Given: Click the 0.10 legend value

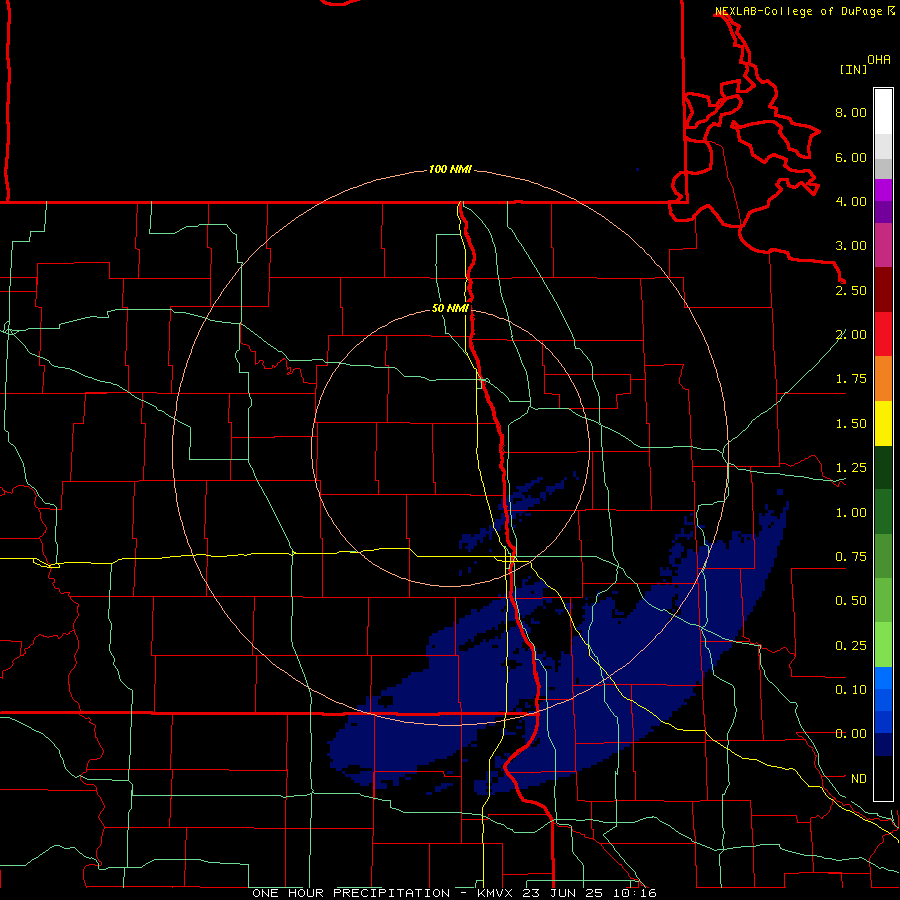Looking at the screenshot, I should [851, 690].
